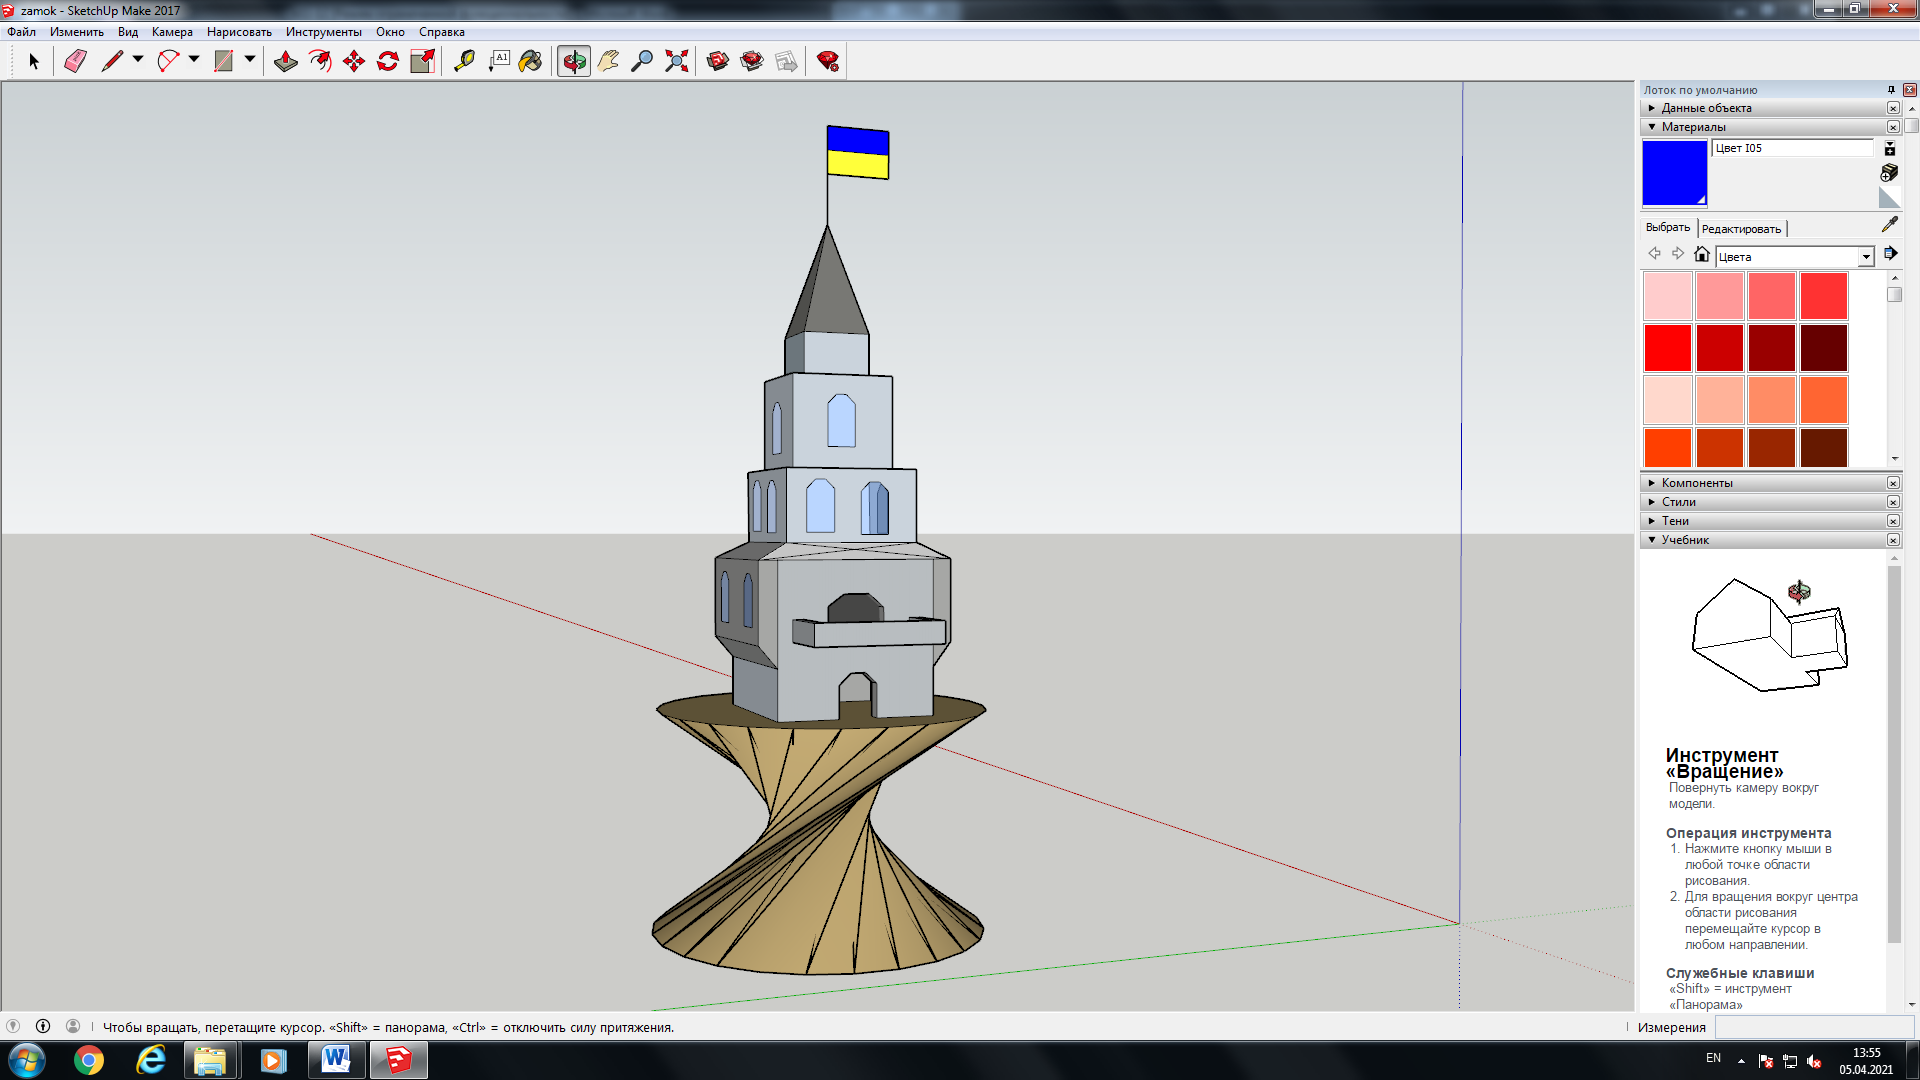Select the Offset tool
This screenshot has width=1920, height=1080.
point(320,62)
